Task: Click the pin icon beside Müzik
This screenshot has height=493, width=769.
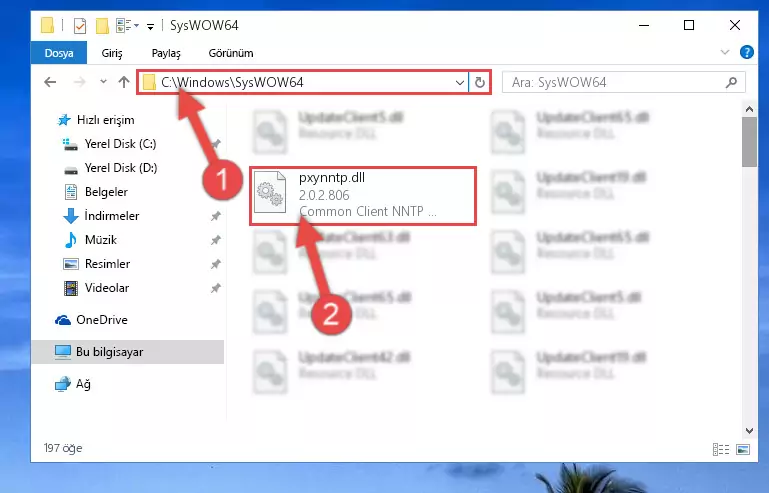Action: (215, 240)
